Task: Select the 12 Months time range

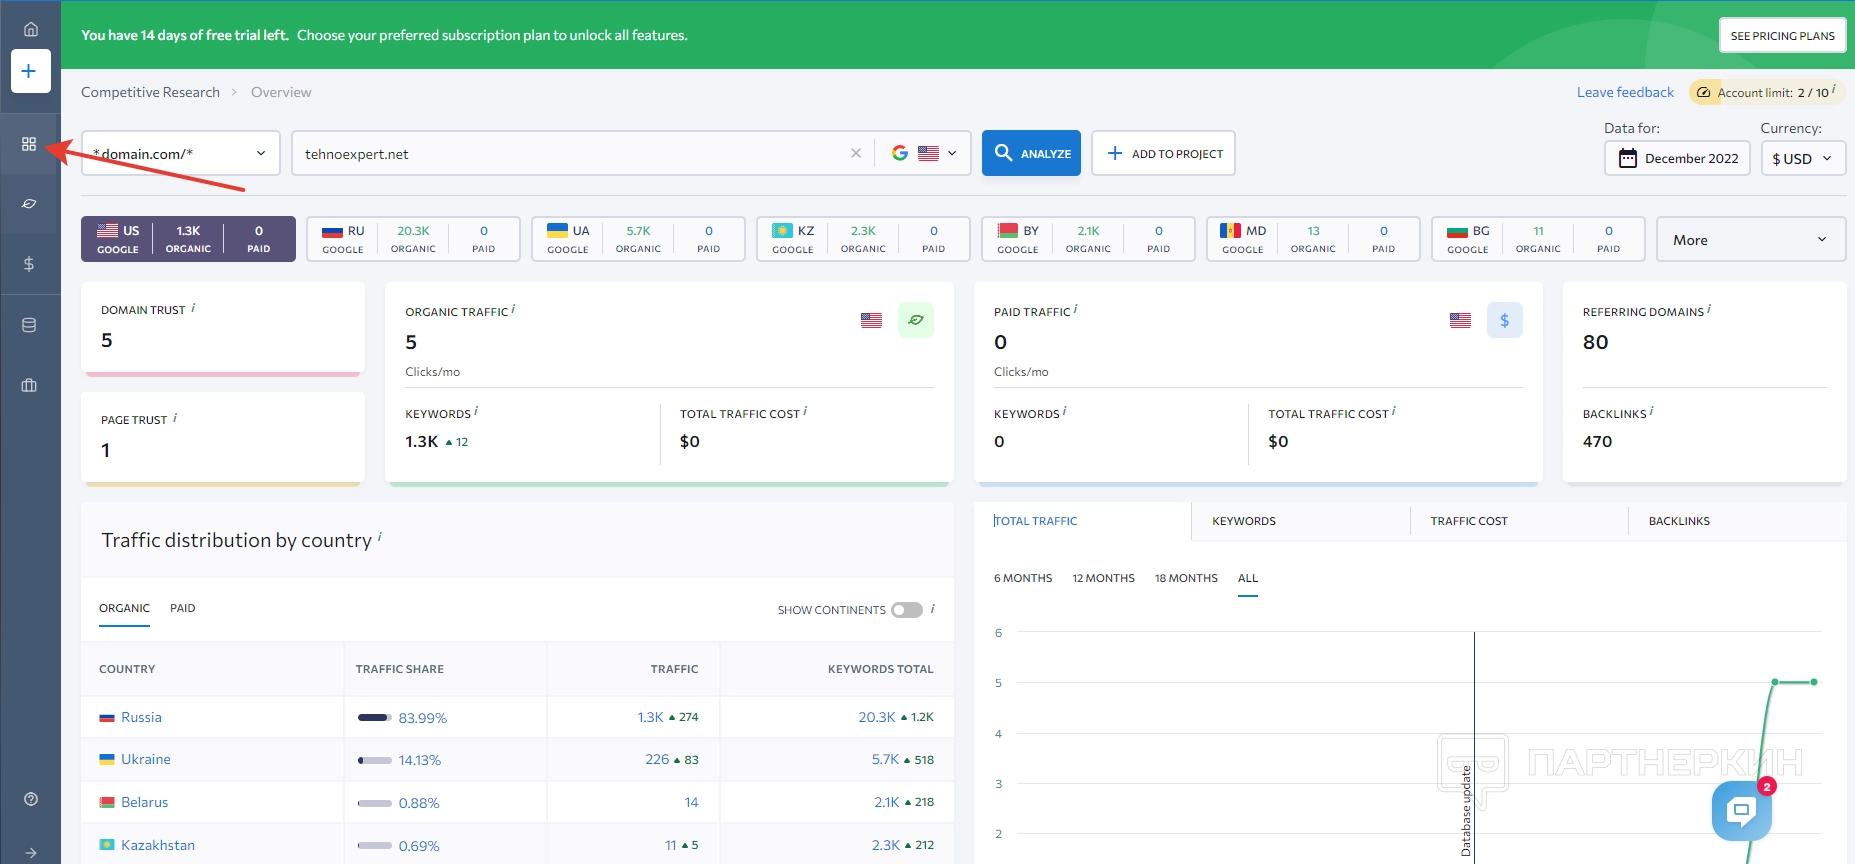Action: coord(1103,578)
